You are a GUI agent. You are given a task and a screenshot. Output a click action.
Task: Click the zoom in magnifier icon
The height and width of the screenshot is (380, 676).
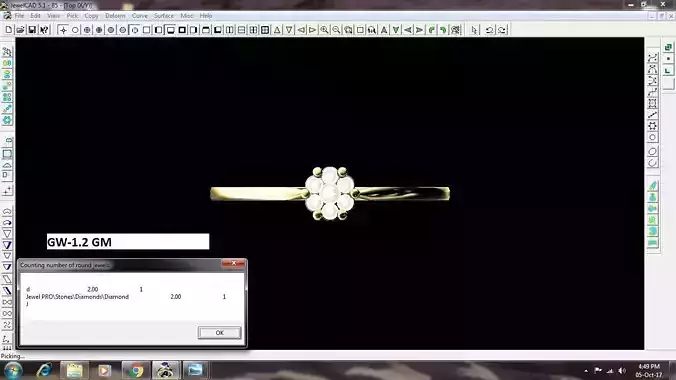click(x=324, y=30)
